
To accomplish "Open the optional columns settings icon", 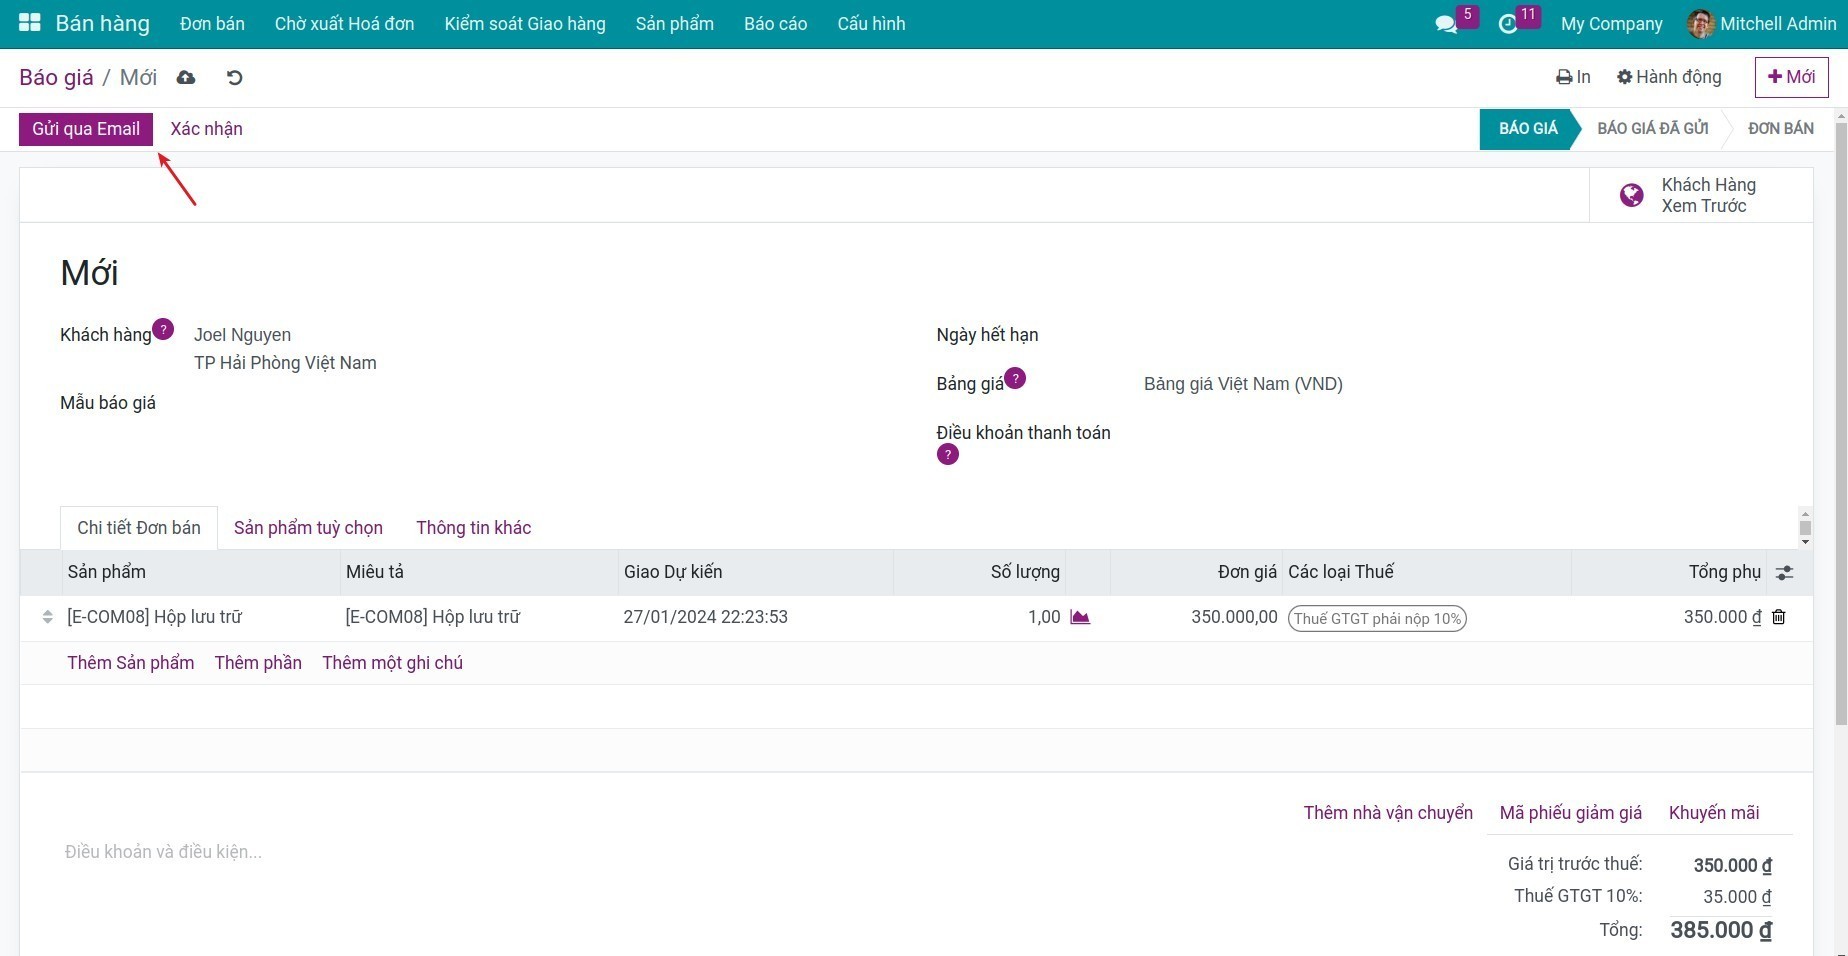I will (x=1784, y=573).
